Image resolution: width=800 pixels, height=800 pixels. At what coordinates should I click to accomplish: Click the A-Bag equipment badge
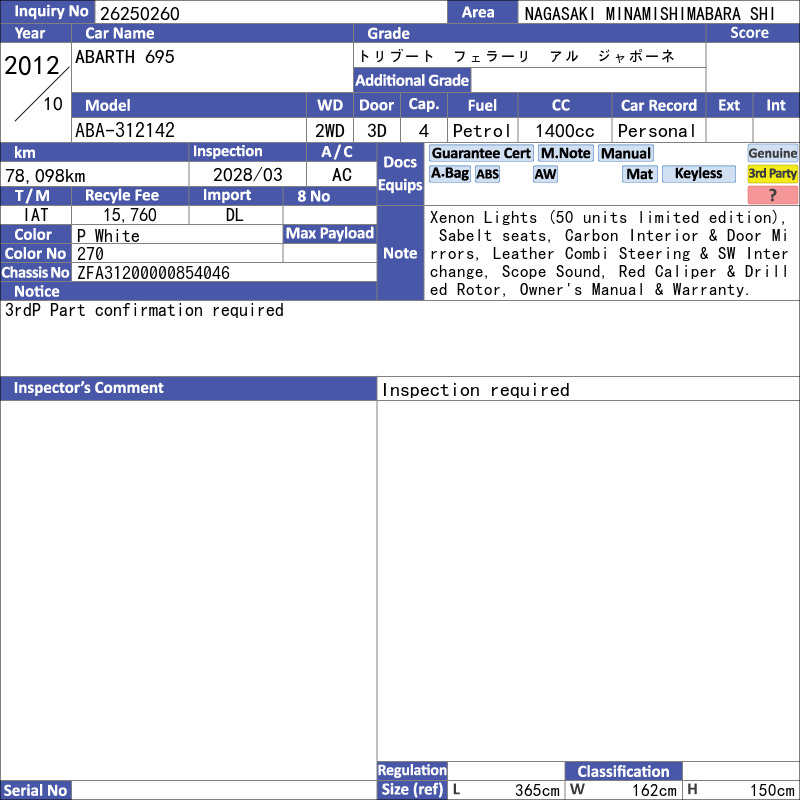[449, 173]
